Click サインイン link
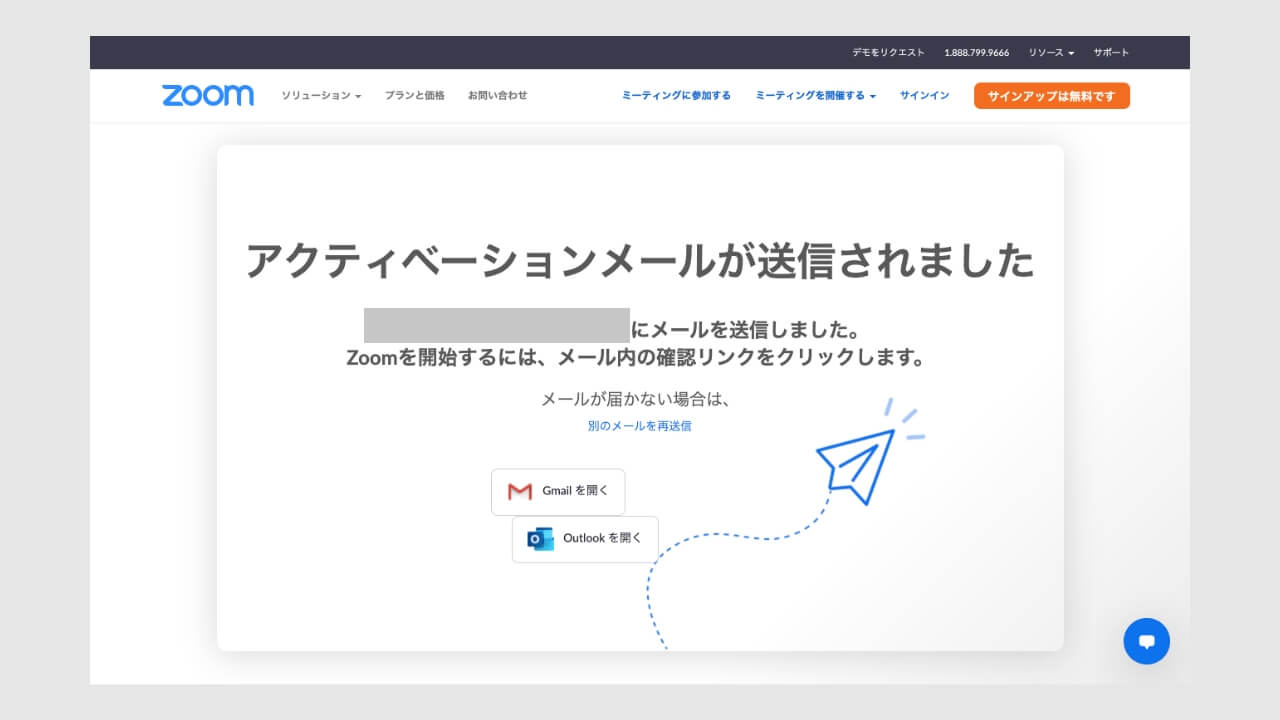Image resolution: width=1280 pixels, height=720 pixels. [924, 96]
